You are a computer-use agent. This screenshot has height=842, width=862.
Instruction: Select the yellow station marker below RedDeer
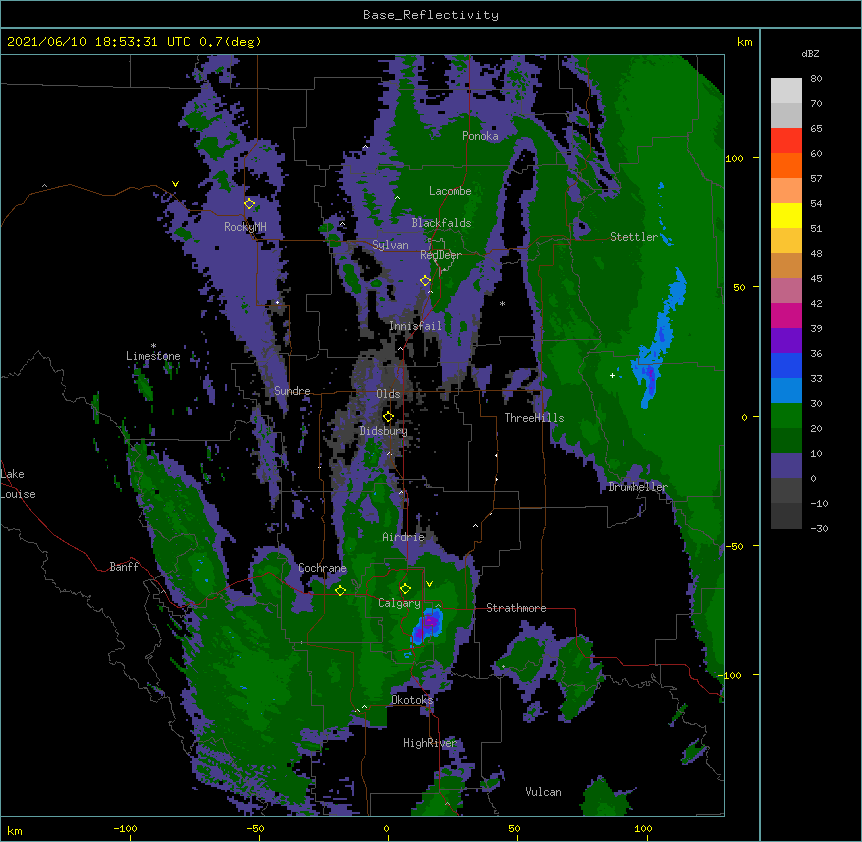tap(426, 281)
